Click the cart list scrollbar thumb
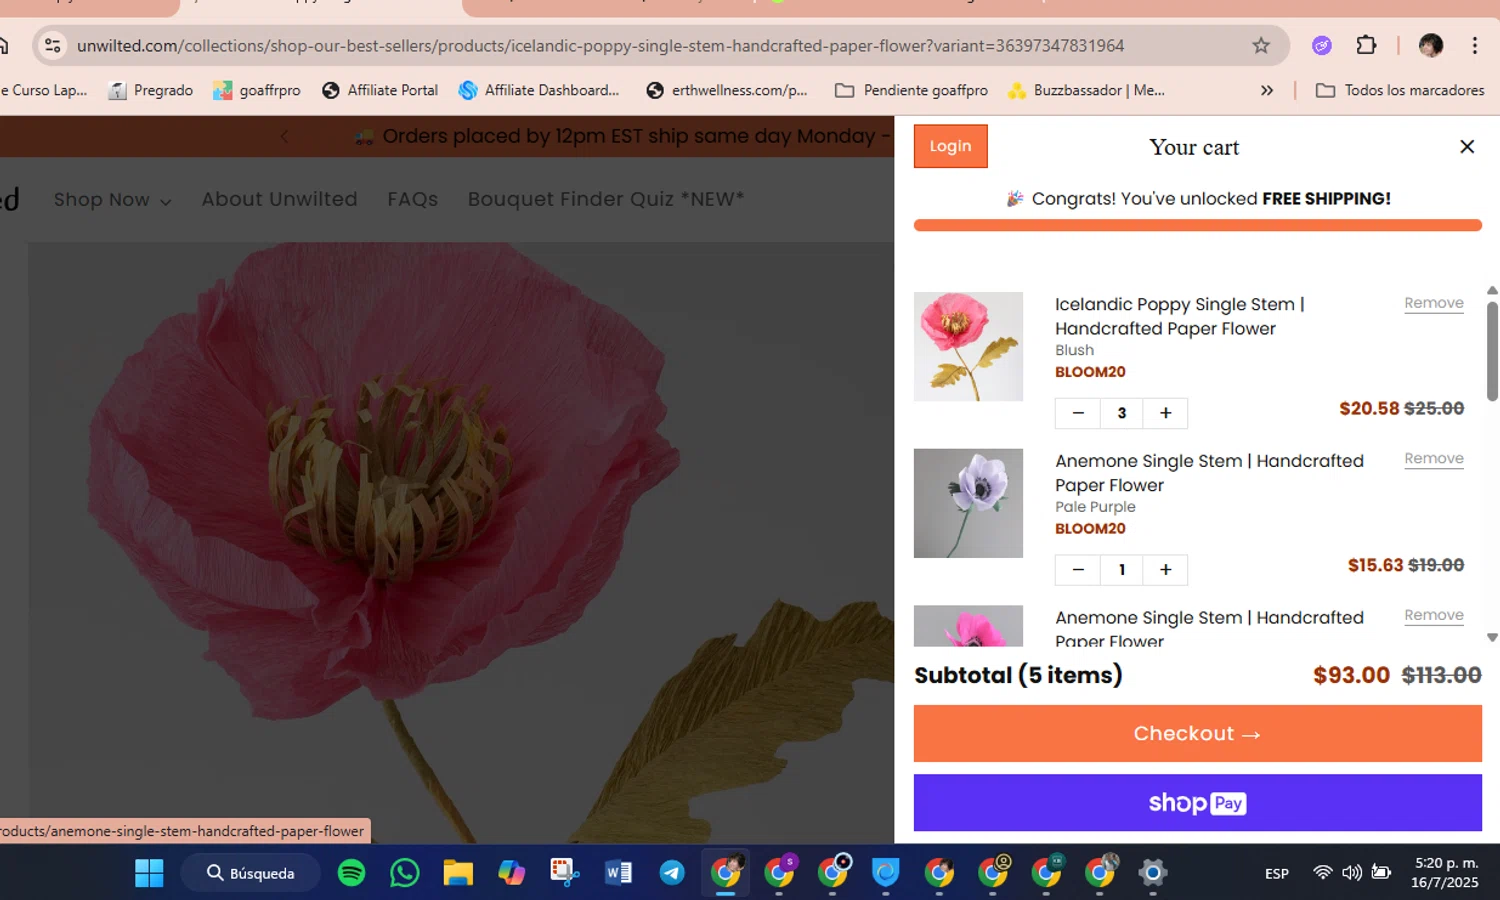The image size is (1500, 900). 1492,351
